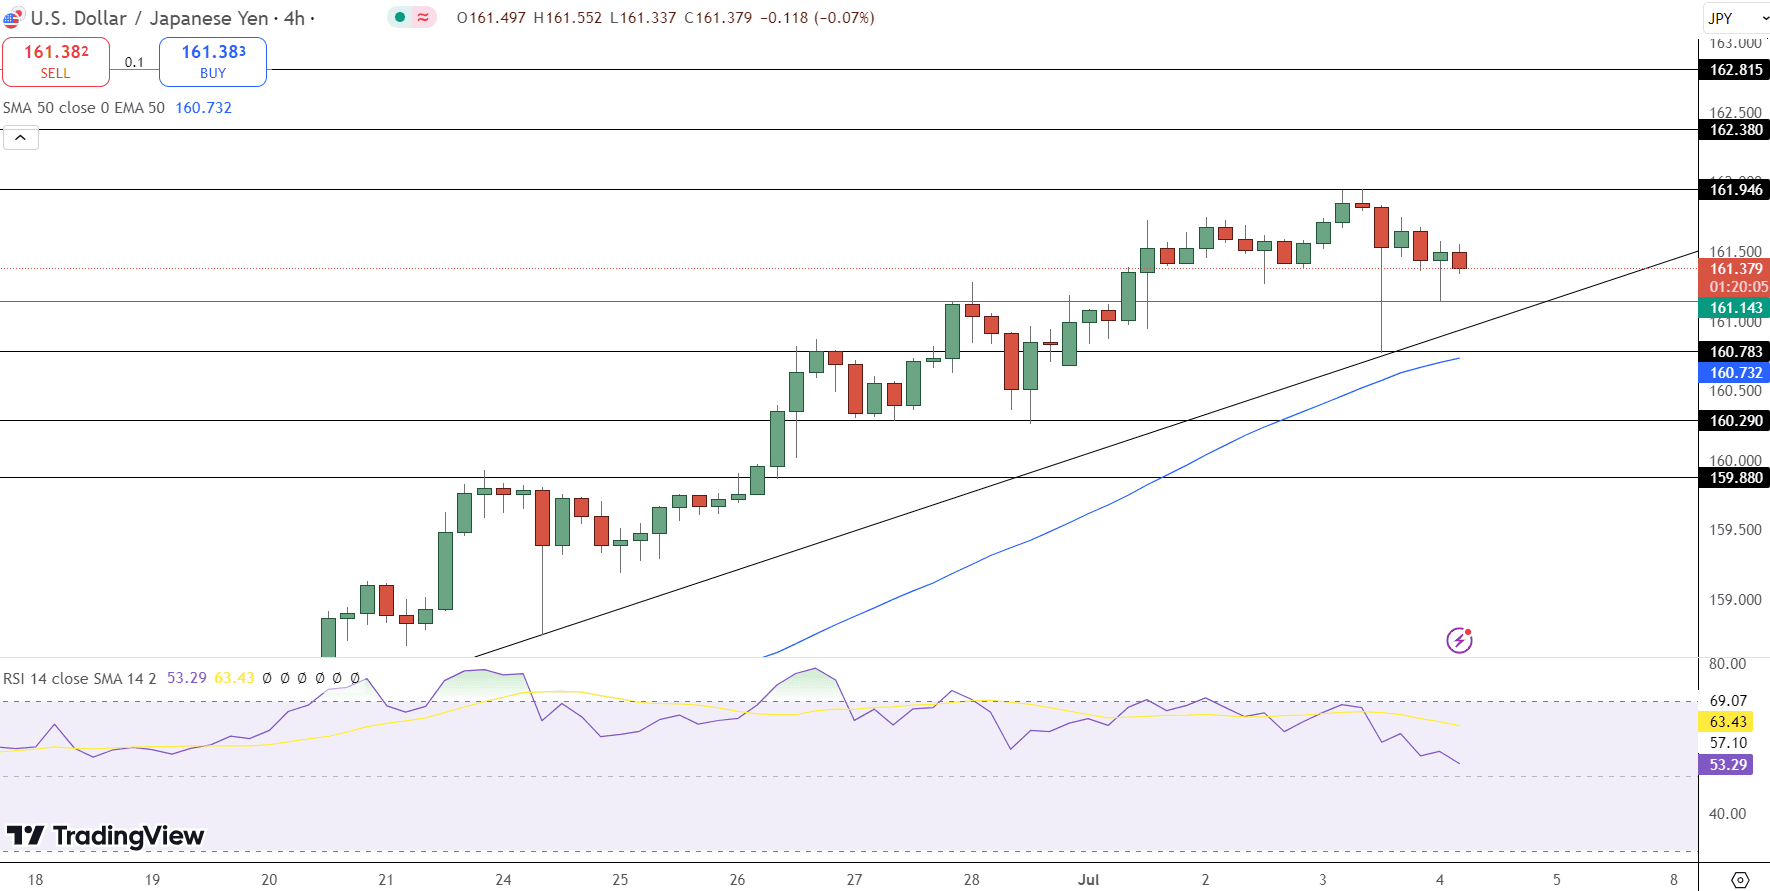Click the BUY 161.383 button
Viewport: 1770px width, 891px height.
pyautogui.click(x=213, y=62)
